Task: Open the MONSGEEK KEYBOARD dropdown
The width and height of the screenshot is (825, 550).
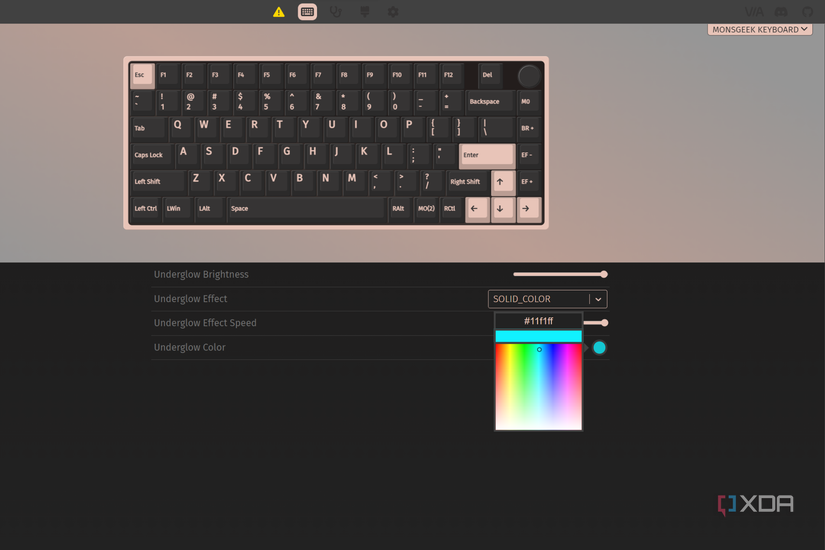Action: 760,29
